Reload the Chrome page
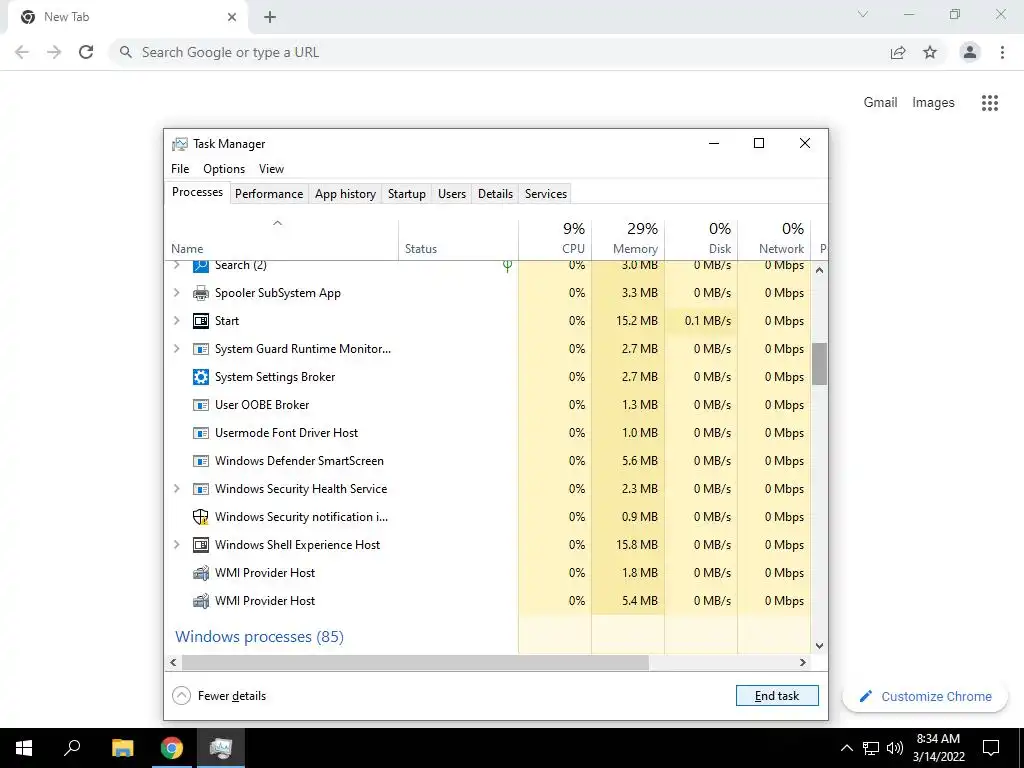 pos(86,52)
